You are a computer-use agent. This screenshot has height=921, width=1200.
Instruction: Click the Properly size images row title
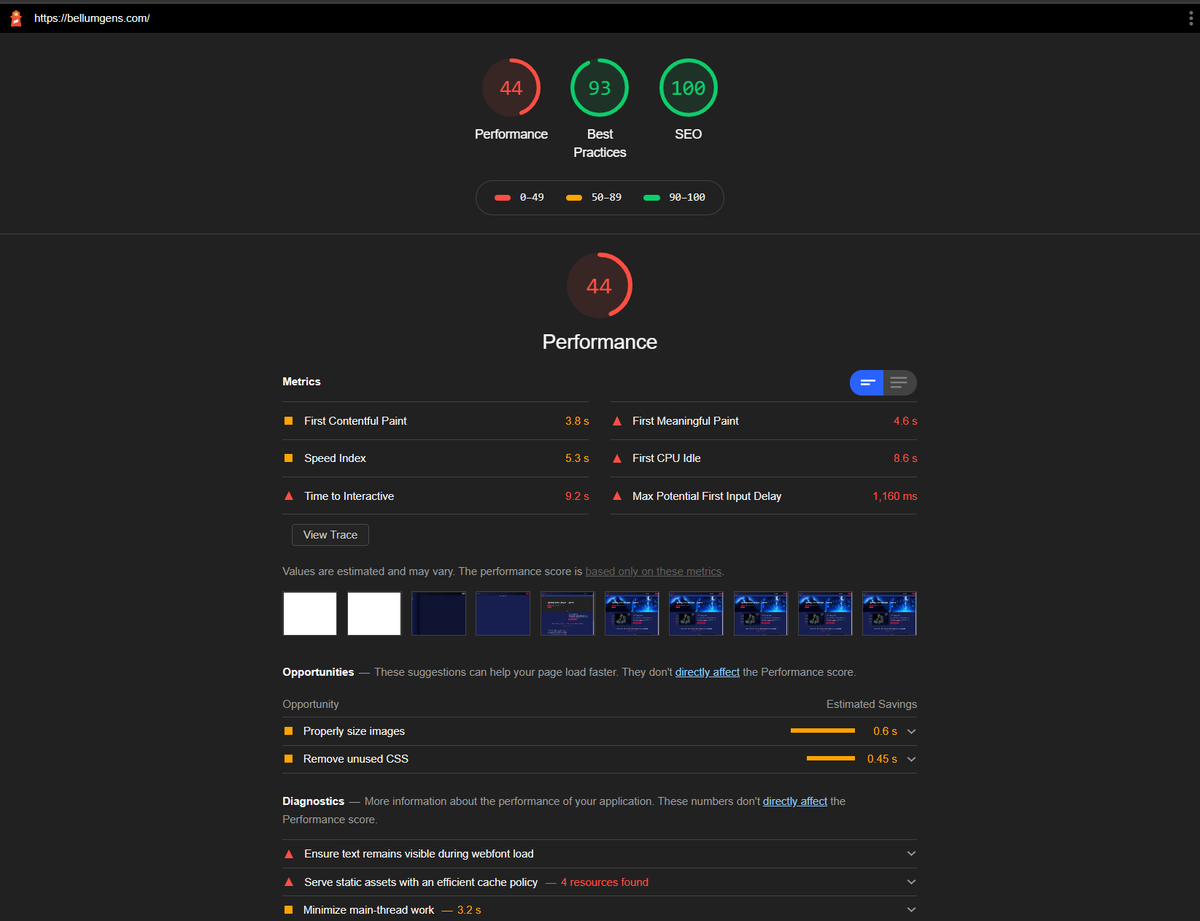tap(354, 732)
